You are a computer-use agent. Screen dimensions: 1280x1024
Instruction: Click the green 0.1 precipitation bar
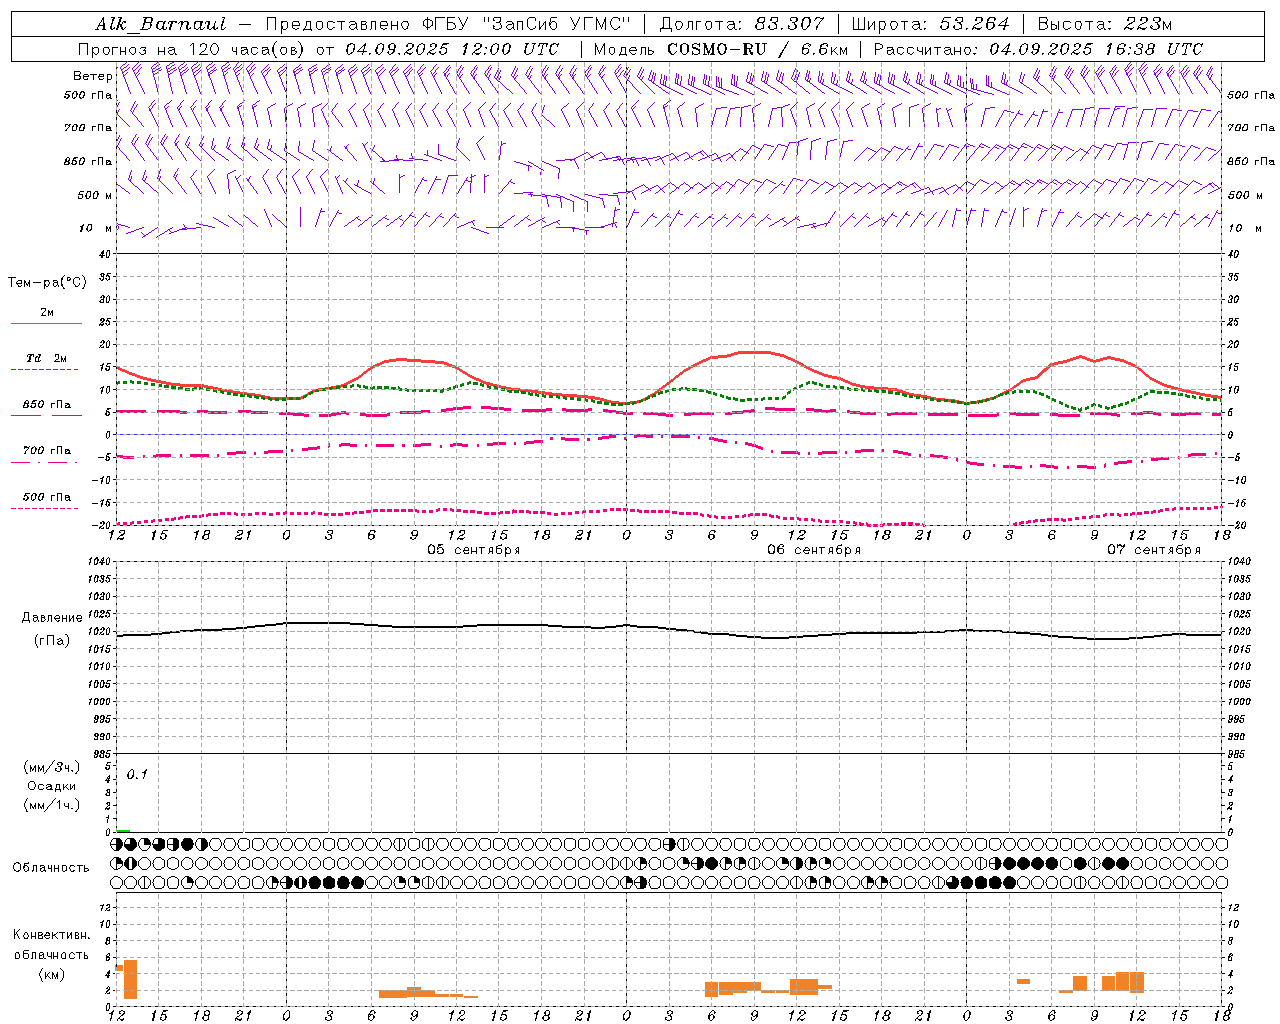(123, 830)
